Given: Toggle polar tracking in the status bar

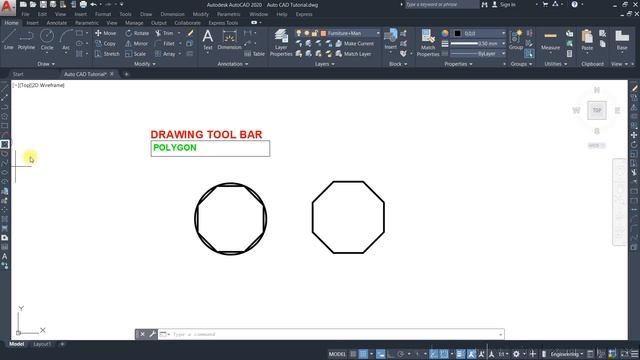Looking at the screenshot, I should [400, 354].
